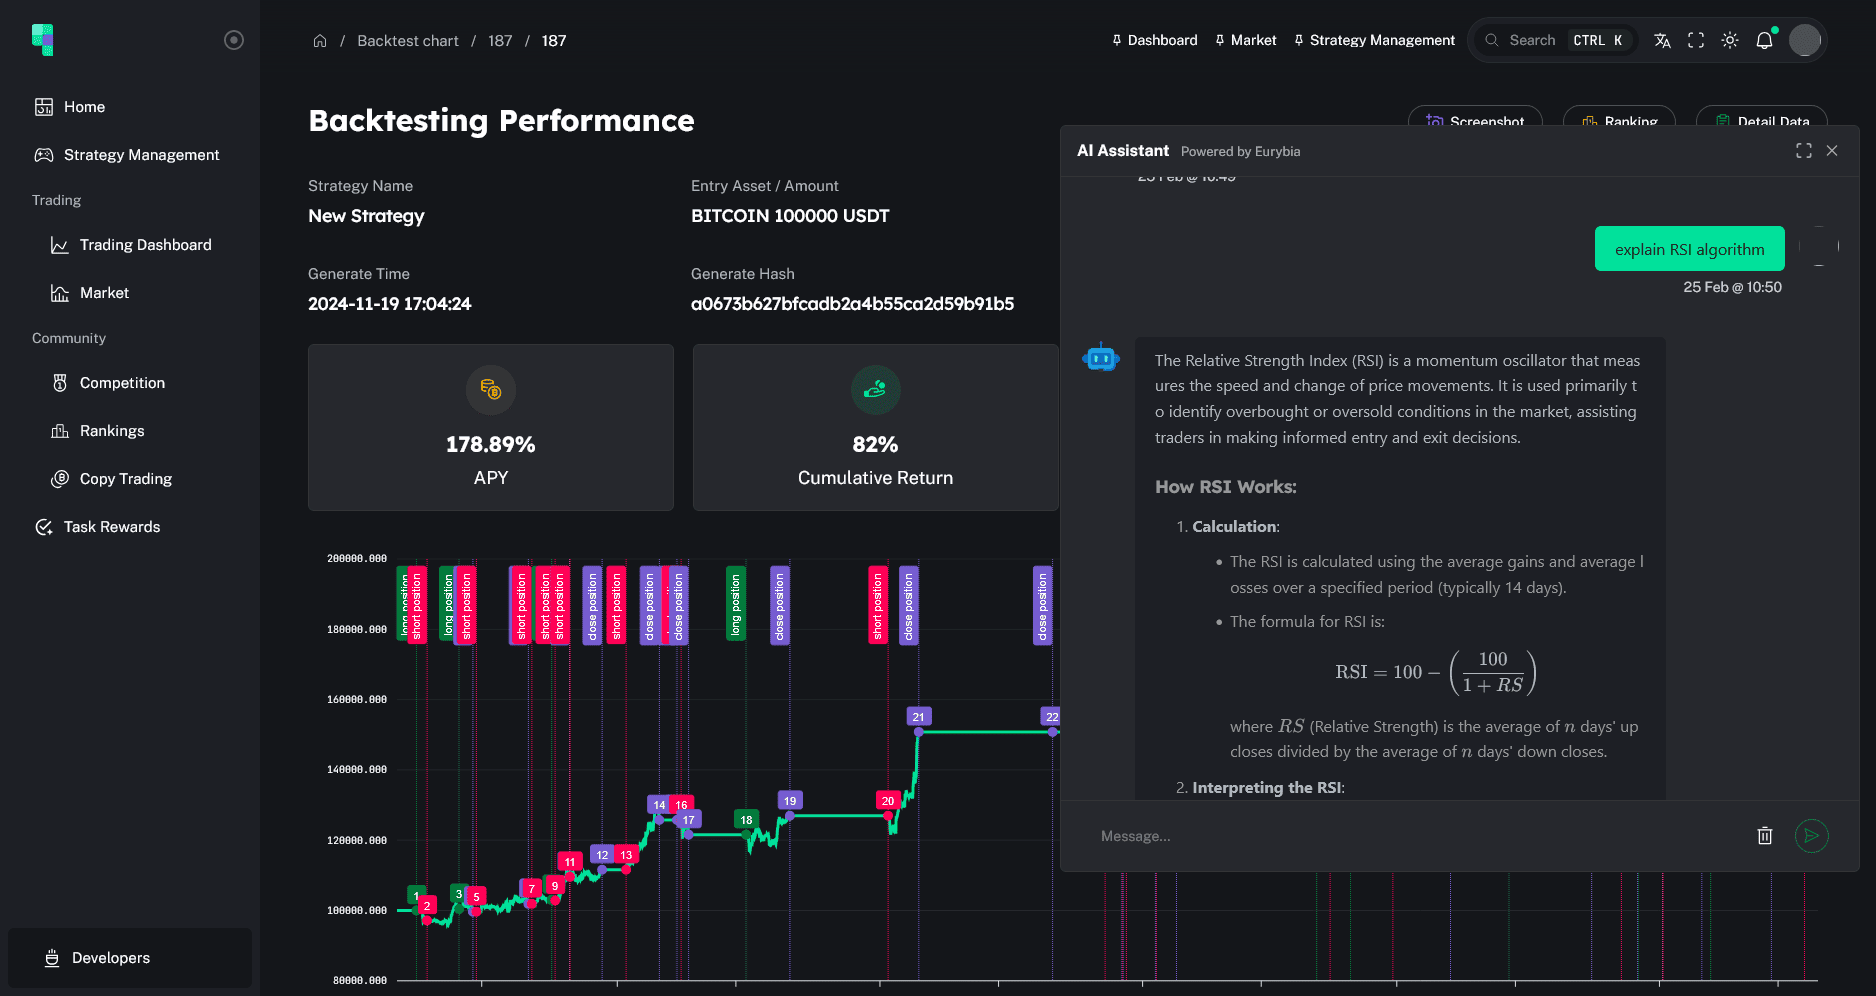The height and width of the screenshot is (996, 1876).
Task: Click the Developers button at bottom
Action: (x=110, y=958)
